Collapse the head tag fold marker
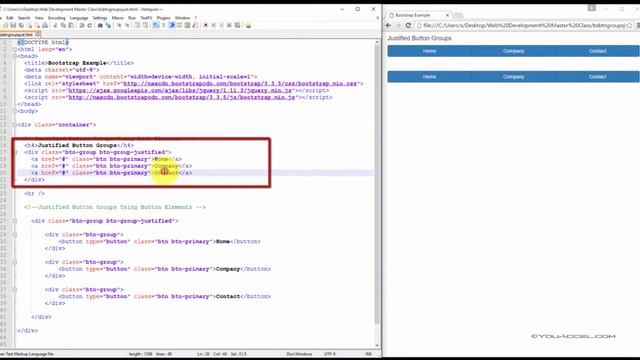The width and height of the screenshot is (640, 360). (15, 56)
